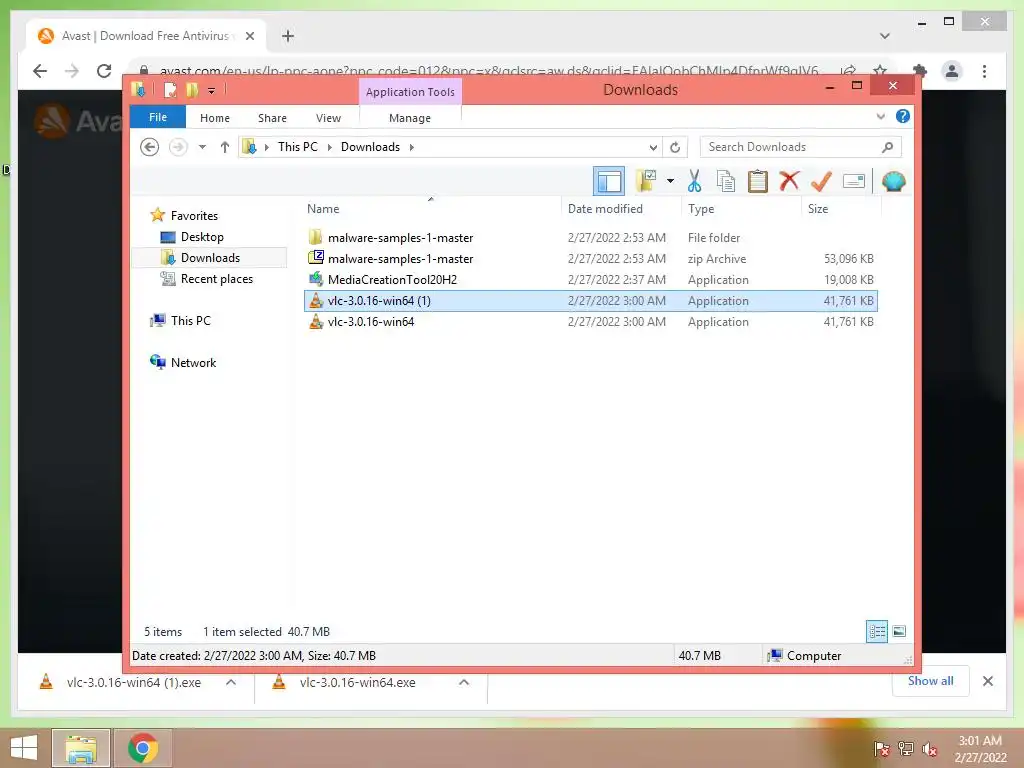The width and height of the screenshot is (1024, 768).
Task: Toggle the preview pane layout icon
Action: click(x=609, y=182)
